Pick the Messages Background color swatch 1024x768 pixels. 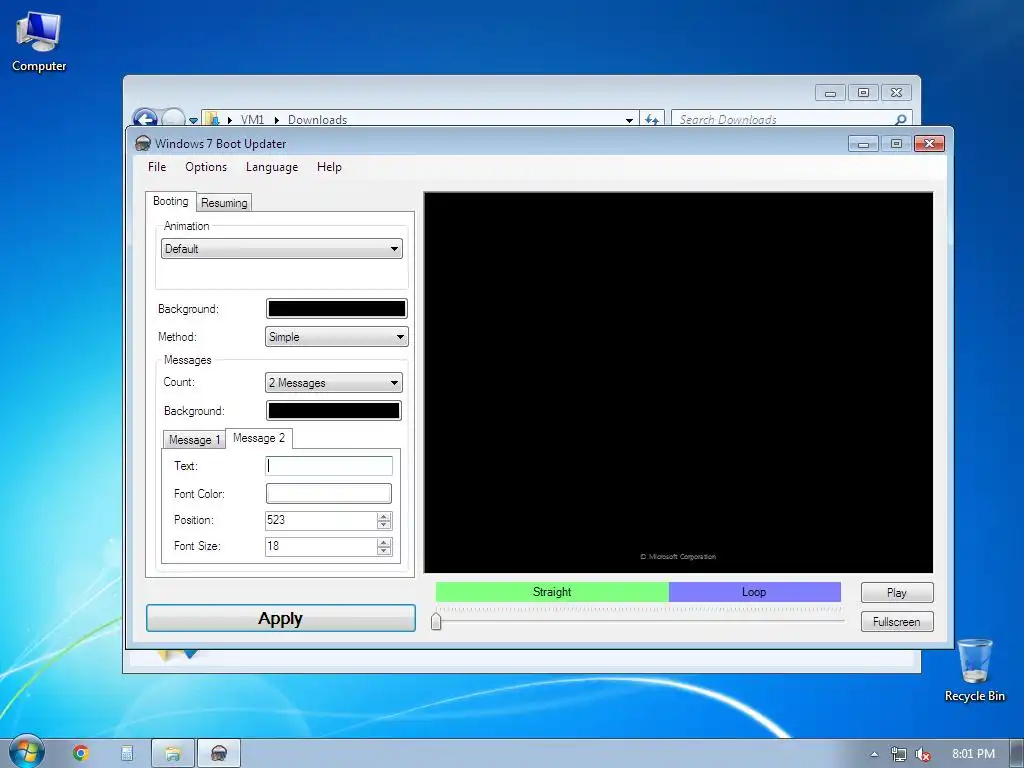coord(334,410)
